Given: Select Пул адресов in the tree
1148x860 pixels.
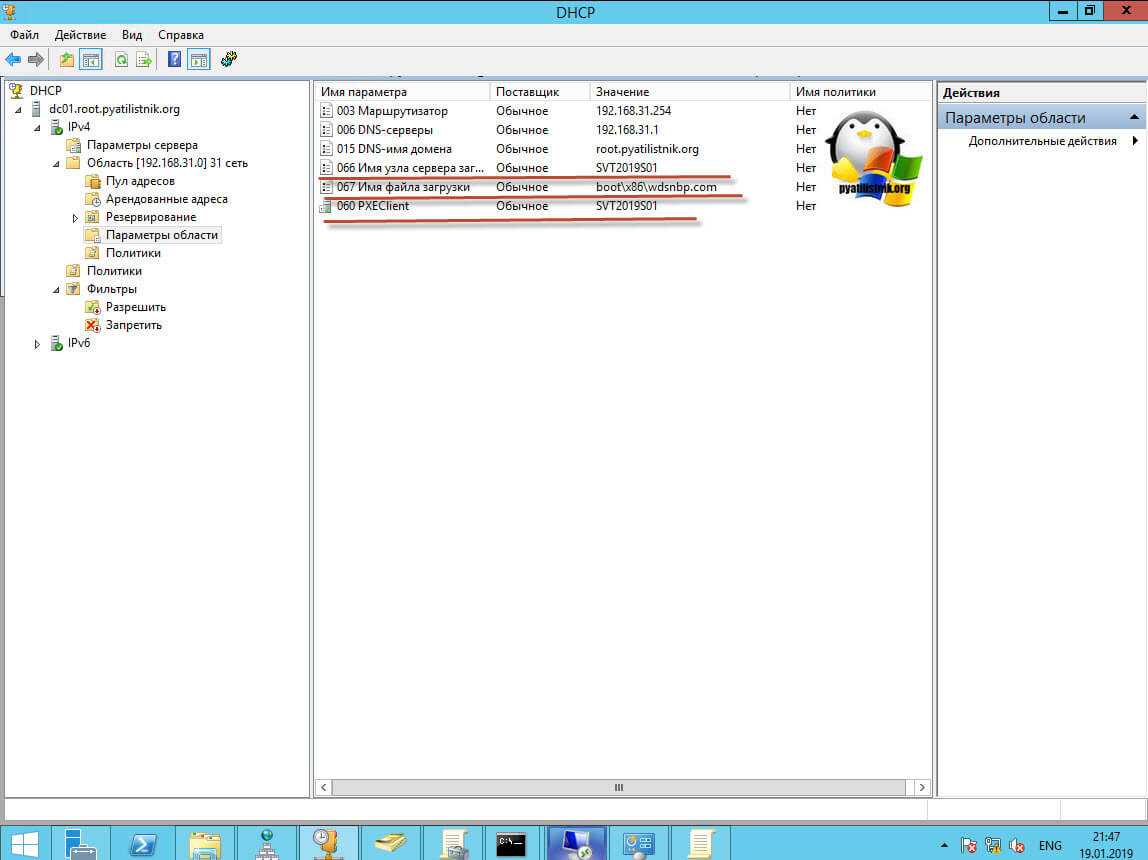Looking at the screenshot, I should pyautogui.click(x=140, y=182).
